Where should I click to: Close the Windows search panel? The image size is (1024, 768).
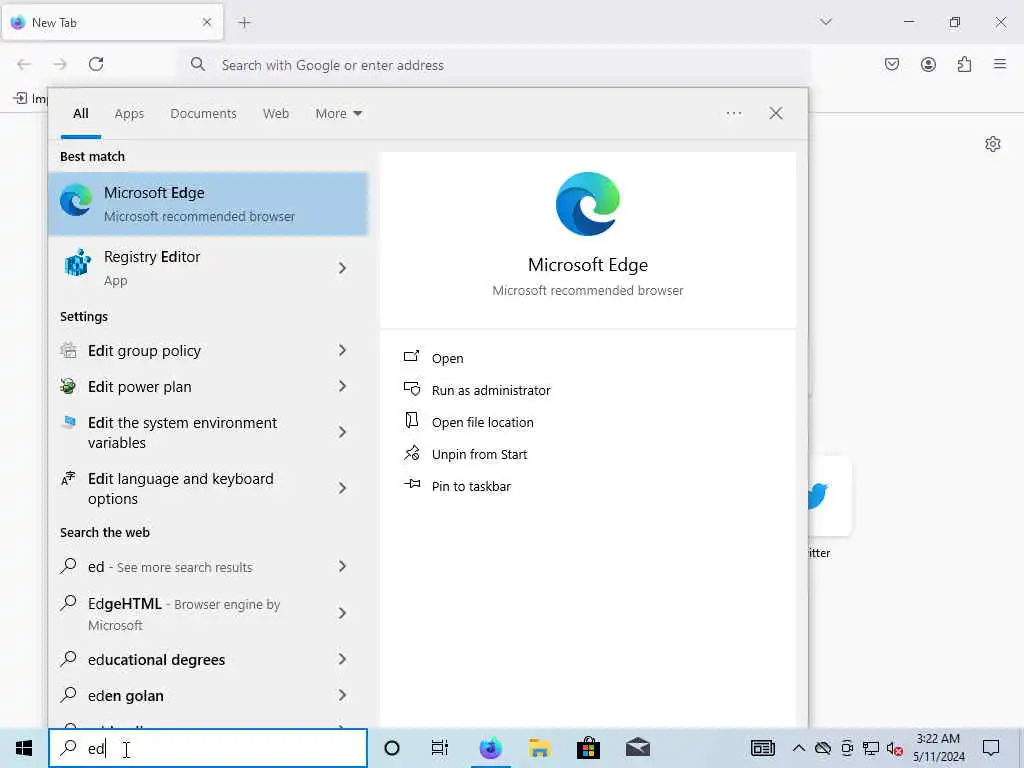(776, 114)
